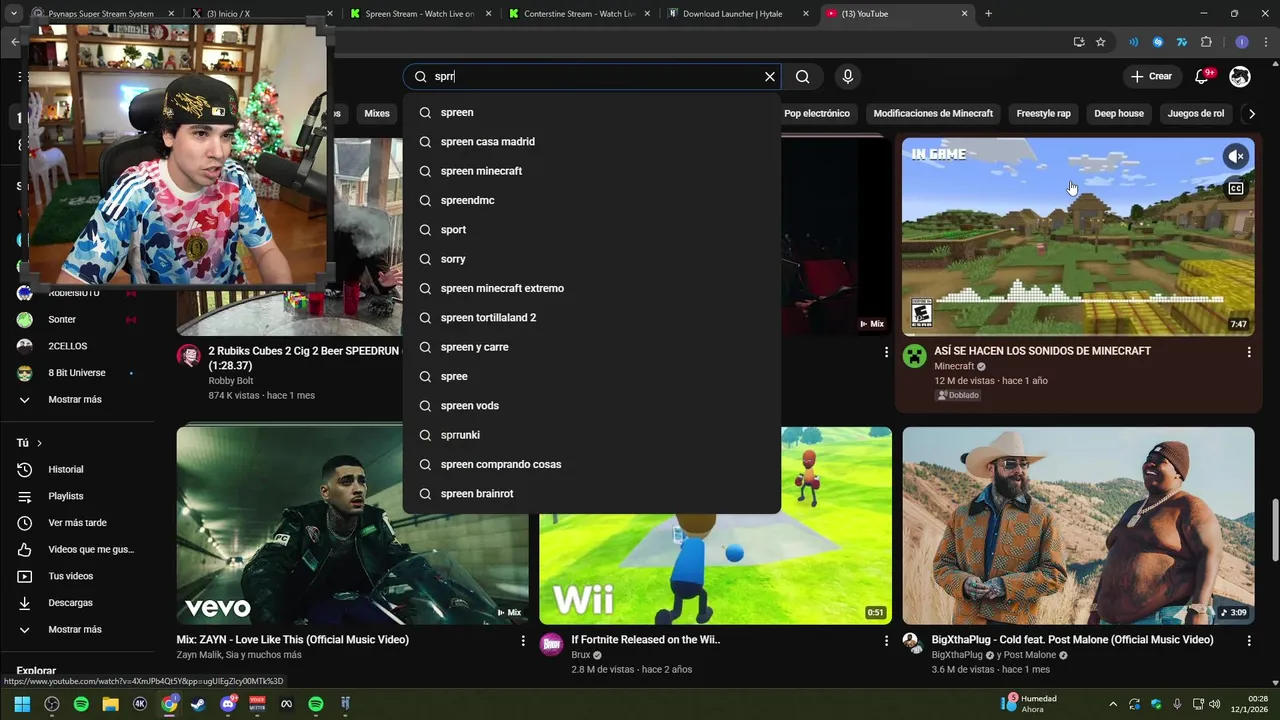Unmute the Minecraft video preview
1280x720 pixels.
pos(1236,156)
